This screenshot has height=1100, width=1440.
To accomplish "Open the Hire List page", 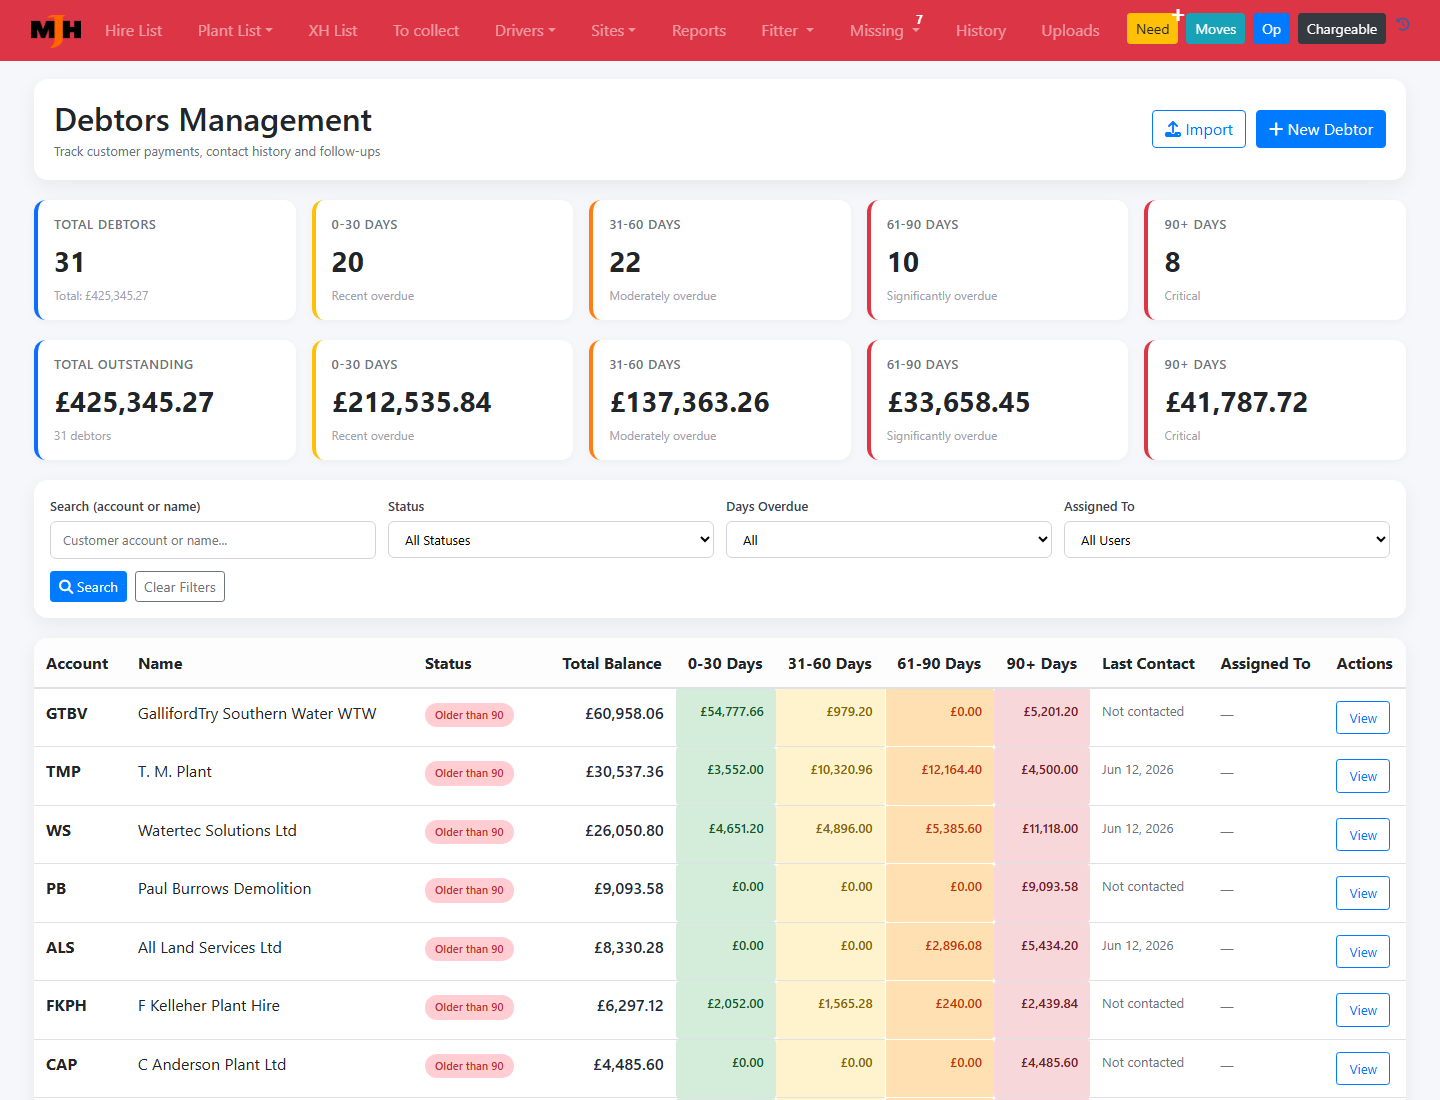I will point(133,30).
